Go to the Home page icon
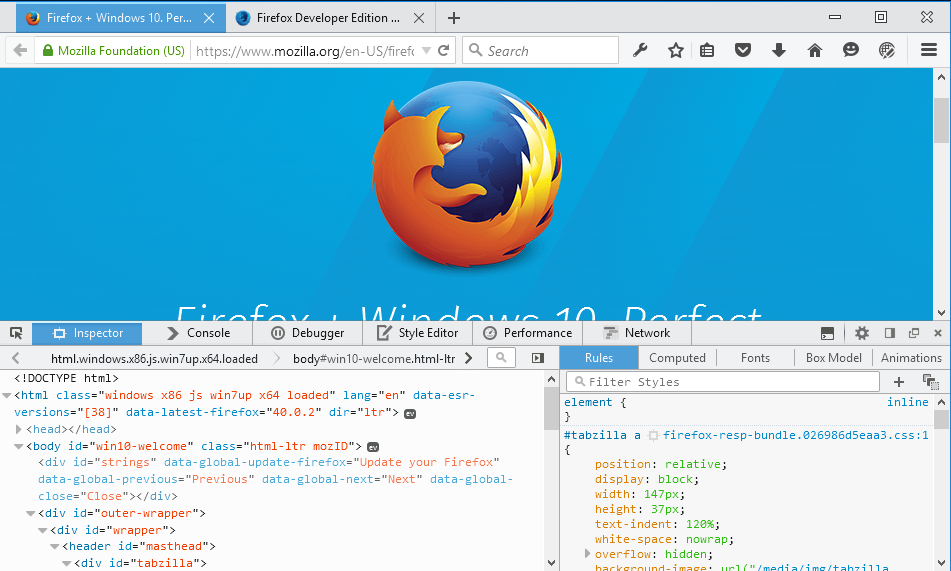 point(815,50)
